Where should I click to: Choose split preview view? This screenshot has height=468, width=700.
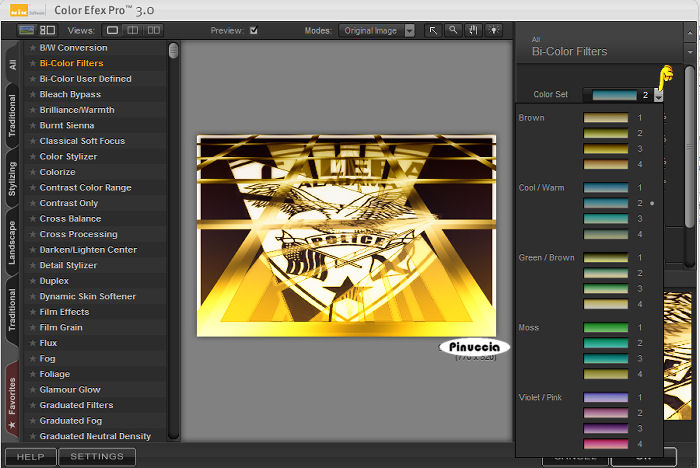(133, 30)
